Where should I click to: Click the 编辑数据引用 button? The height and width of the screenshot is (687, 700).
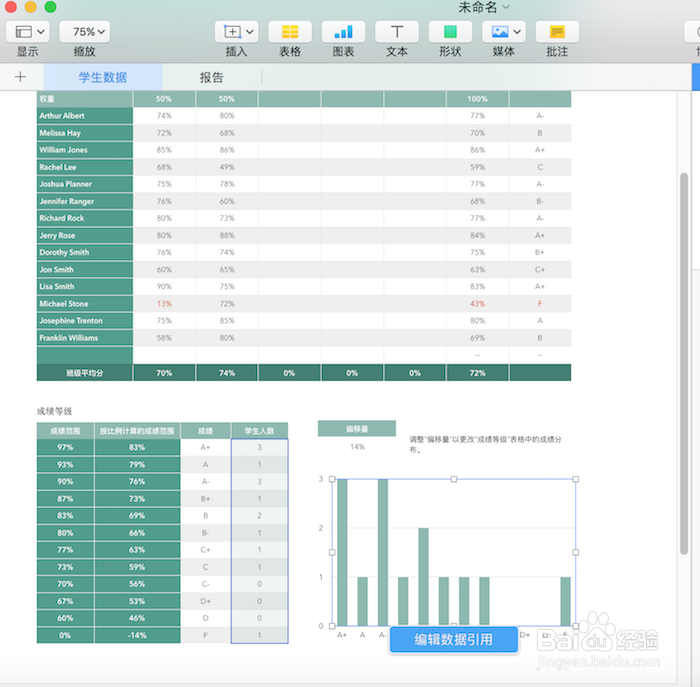point(453,639)
